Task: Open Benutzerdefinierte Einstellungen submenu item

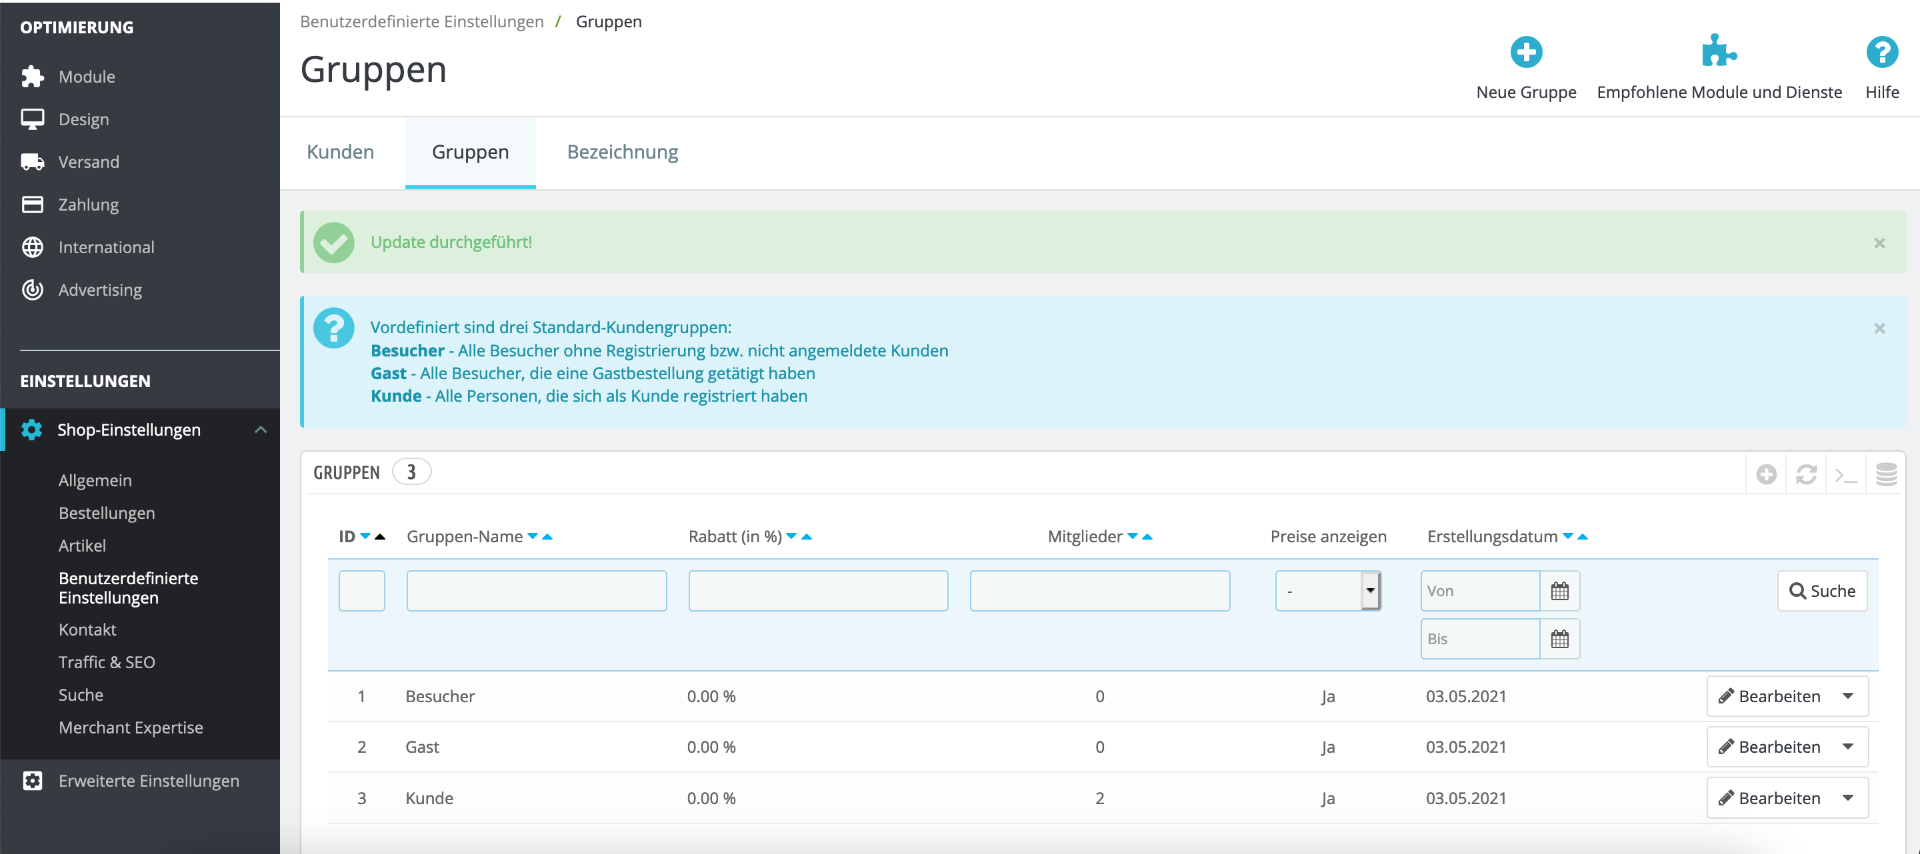Action: pos(128,588)
